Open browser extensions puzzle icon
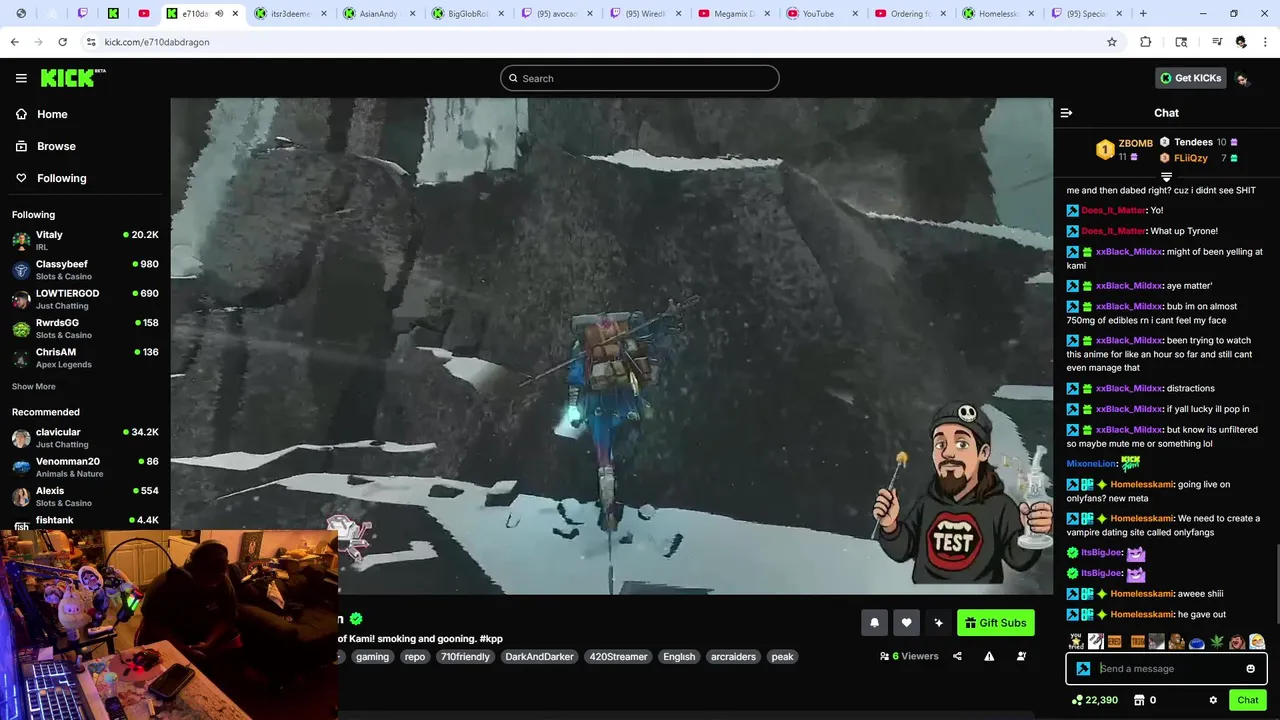 coord(1146,42)
